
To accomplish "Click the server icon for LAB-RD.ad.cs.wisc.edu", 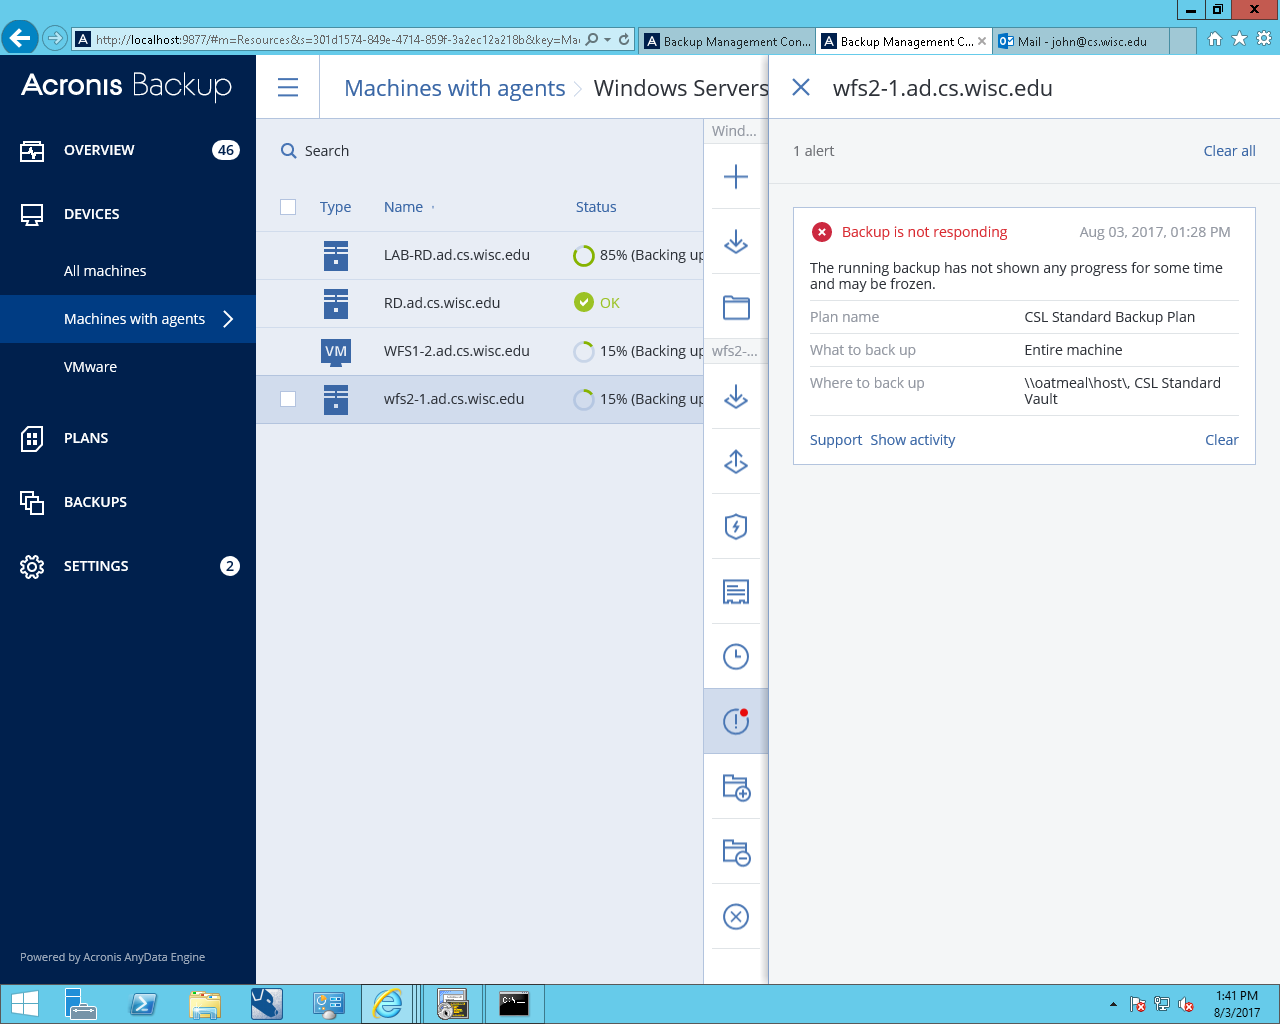I will tap(336, 255).
